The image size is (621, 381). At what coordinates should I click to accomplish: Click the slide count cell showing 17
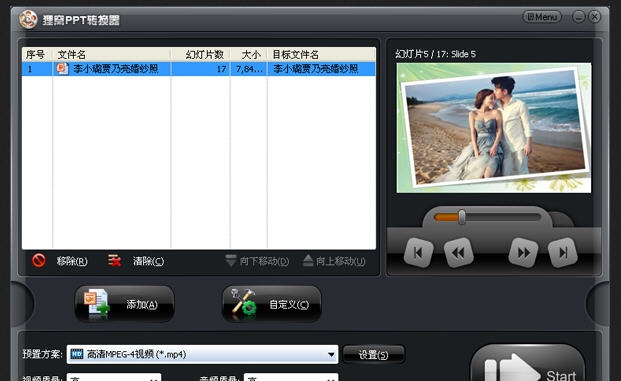click(200, 69)
